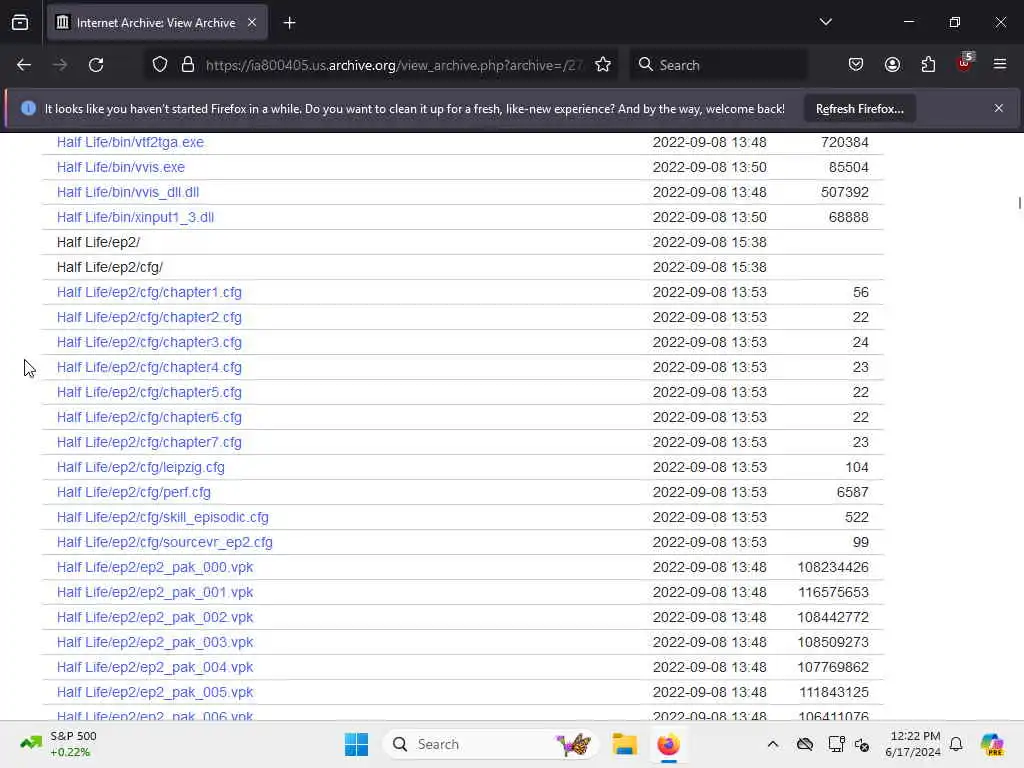This screenshot has height=768, width=1024.
Task: Reload the current page
Action: click(x=96, y=65)
